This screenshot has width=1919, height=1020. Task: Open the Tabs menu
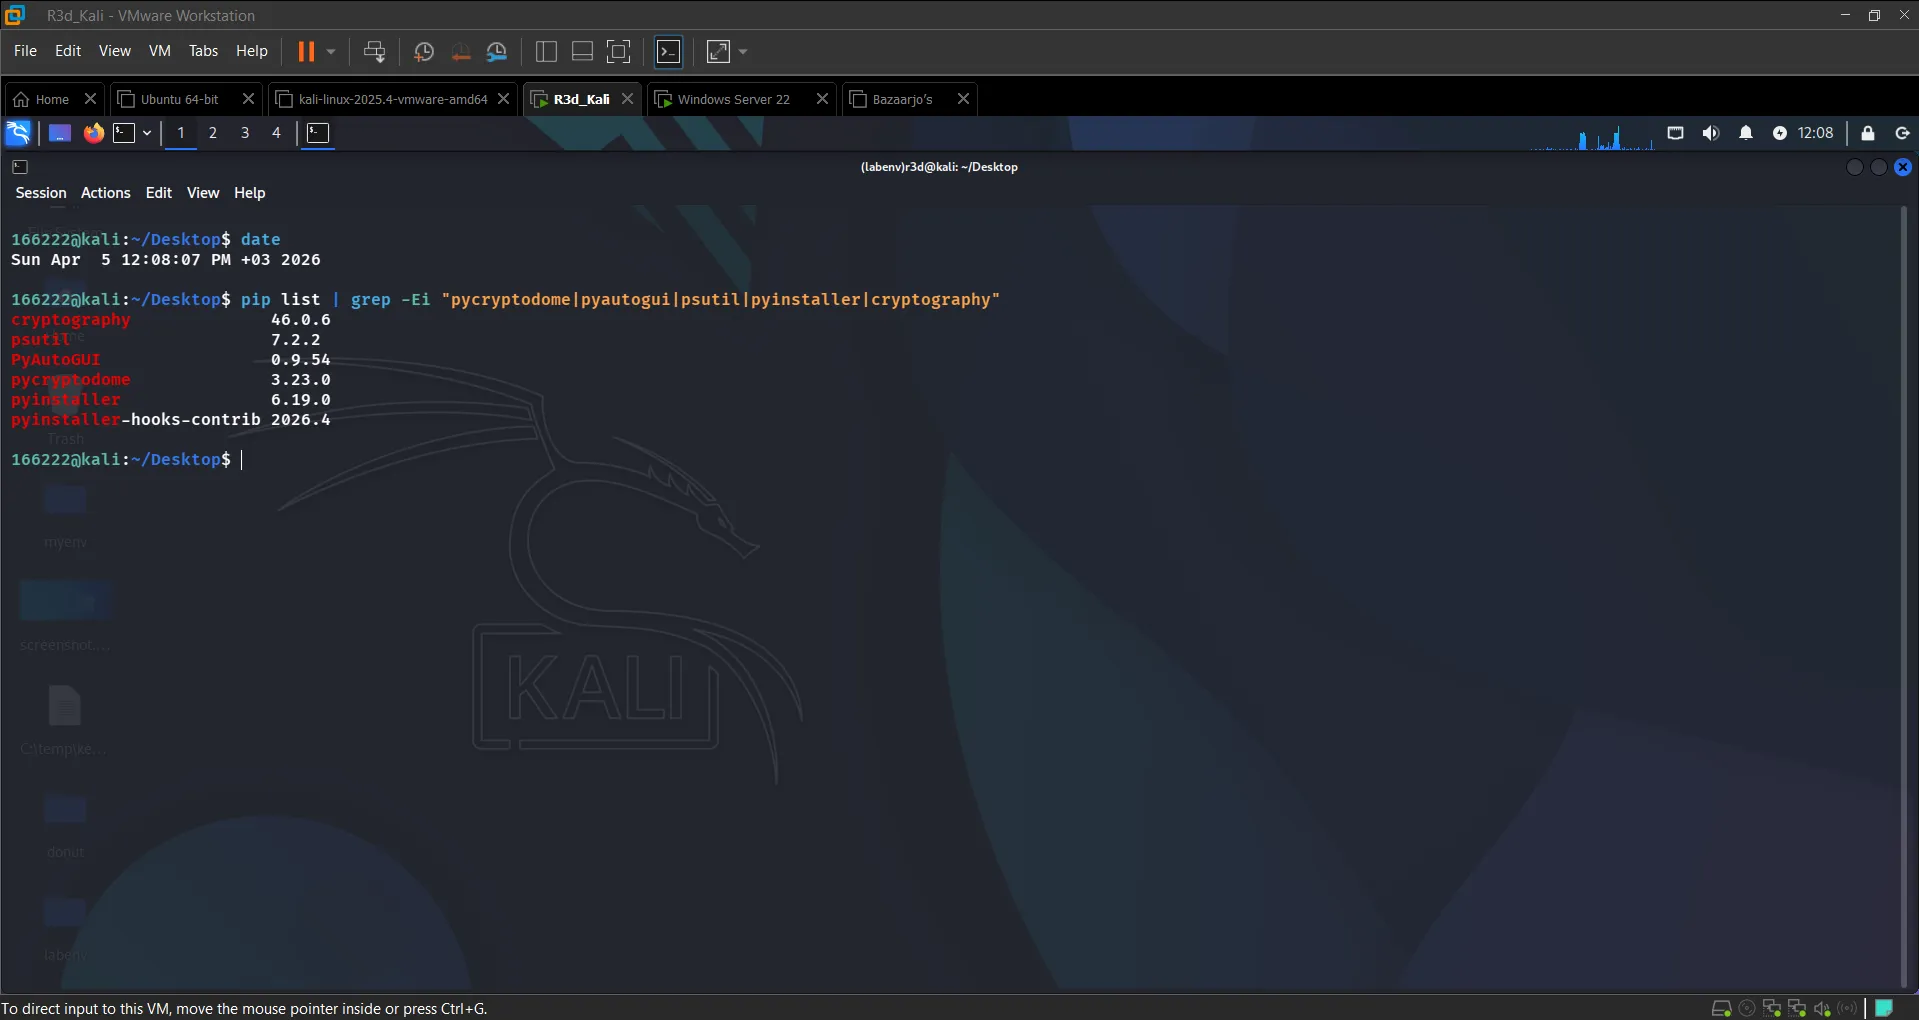pyautogui.click(x=203, y=51)
